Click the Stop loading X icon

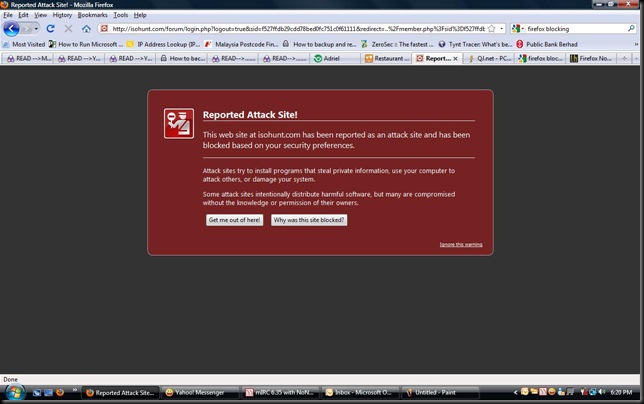click(68, 29)
